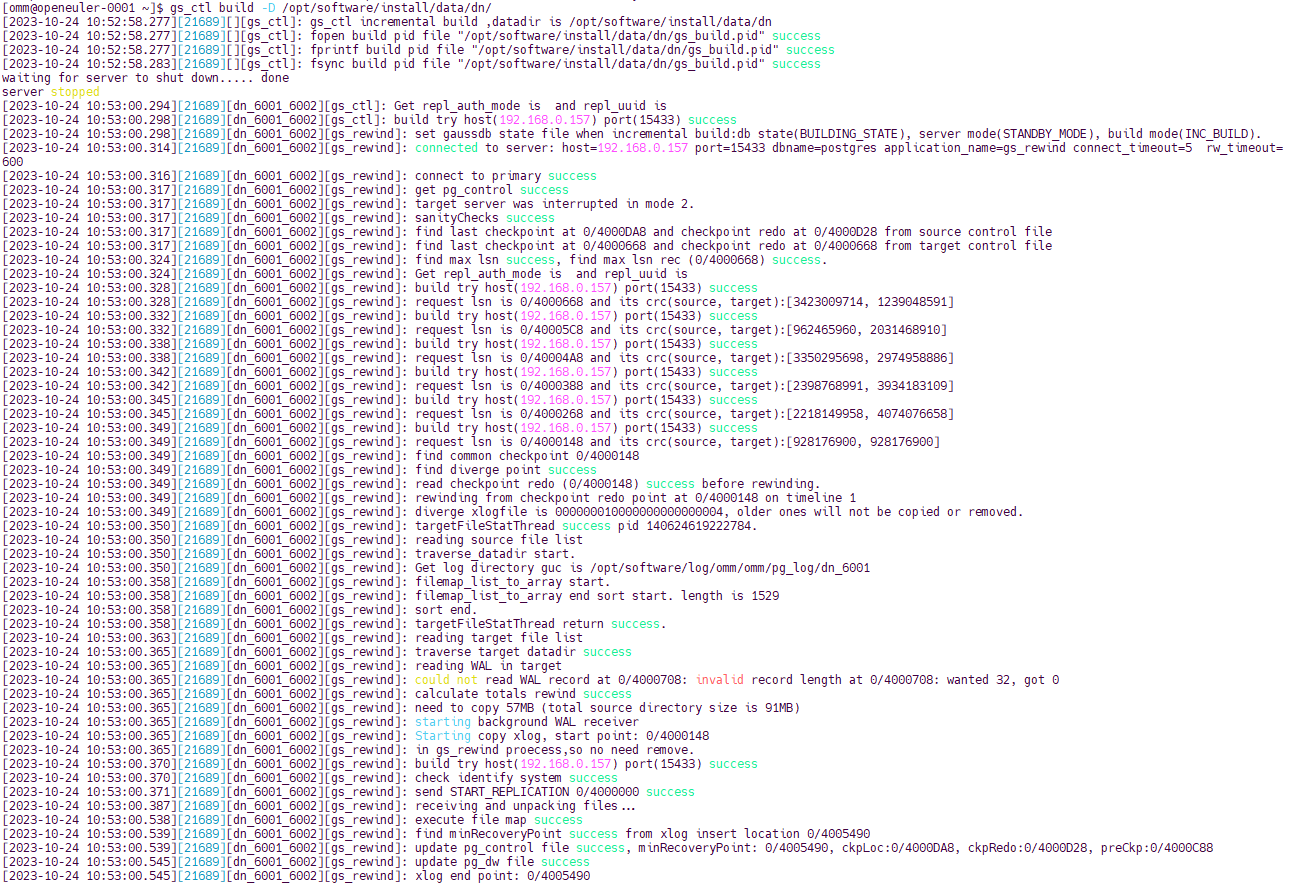Click the 'traverse_datadir start.' line
This screenshot has width=1293, height=888.
click(x=289, y=553)
